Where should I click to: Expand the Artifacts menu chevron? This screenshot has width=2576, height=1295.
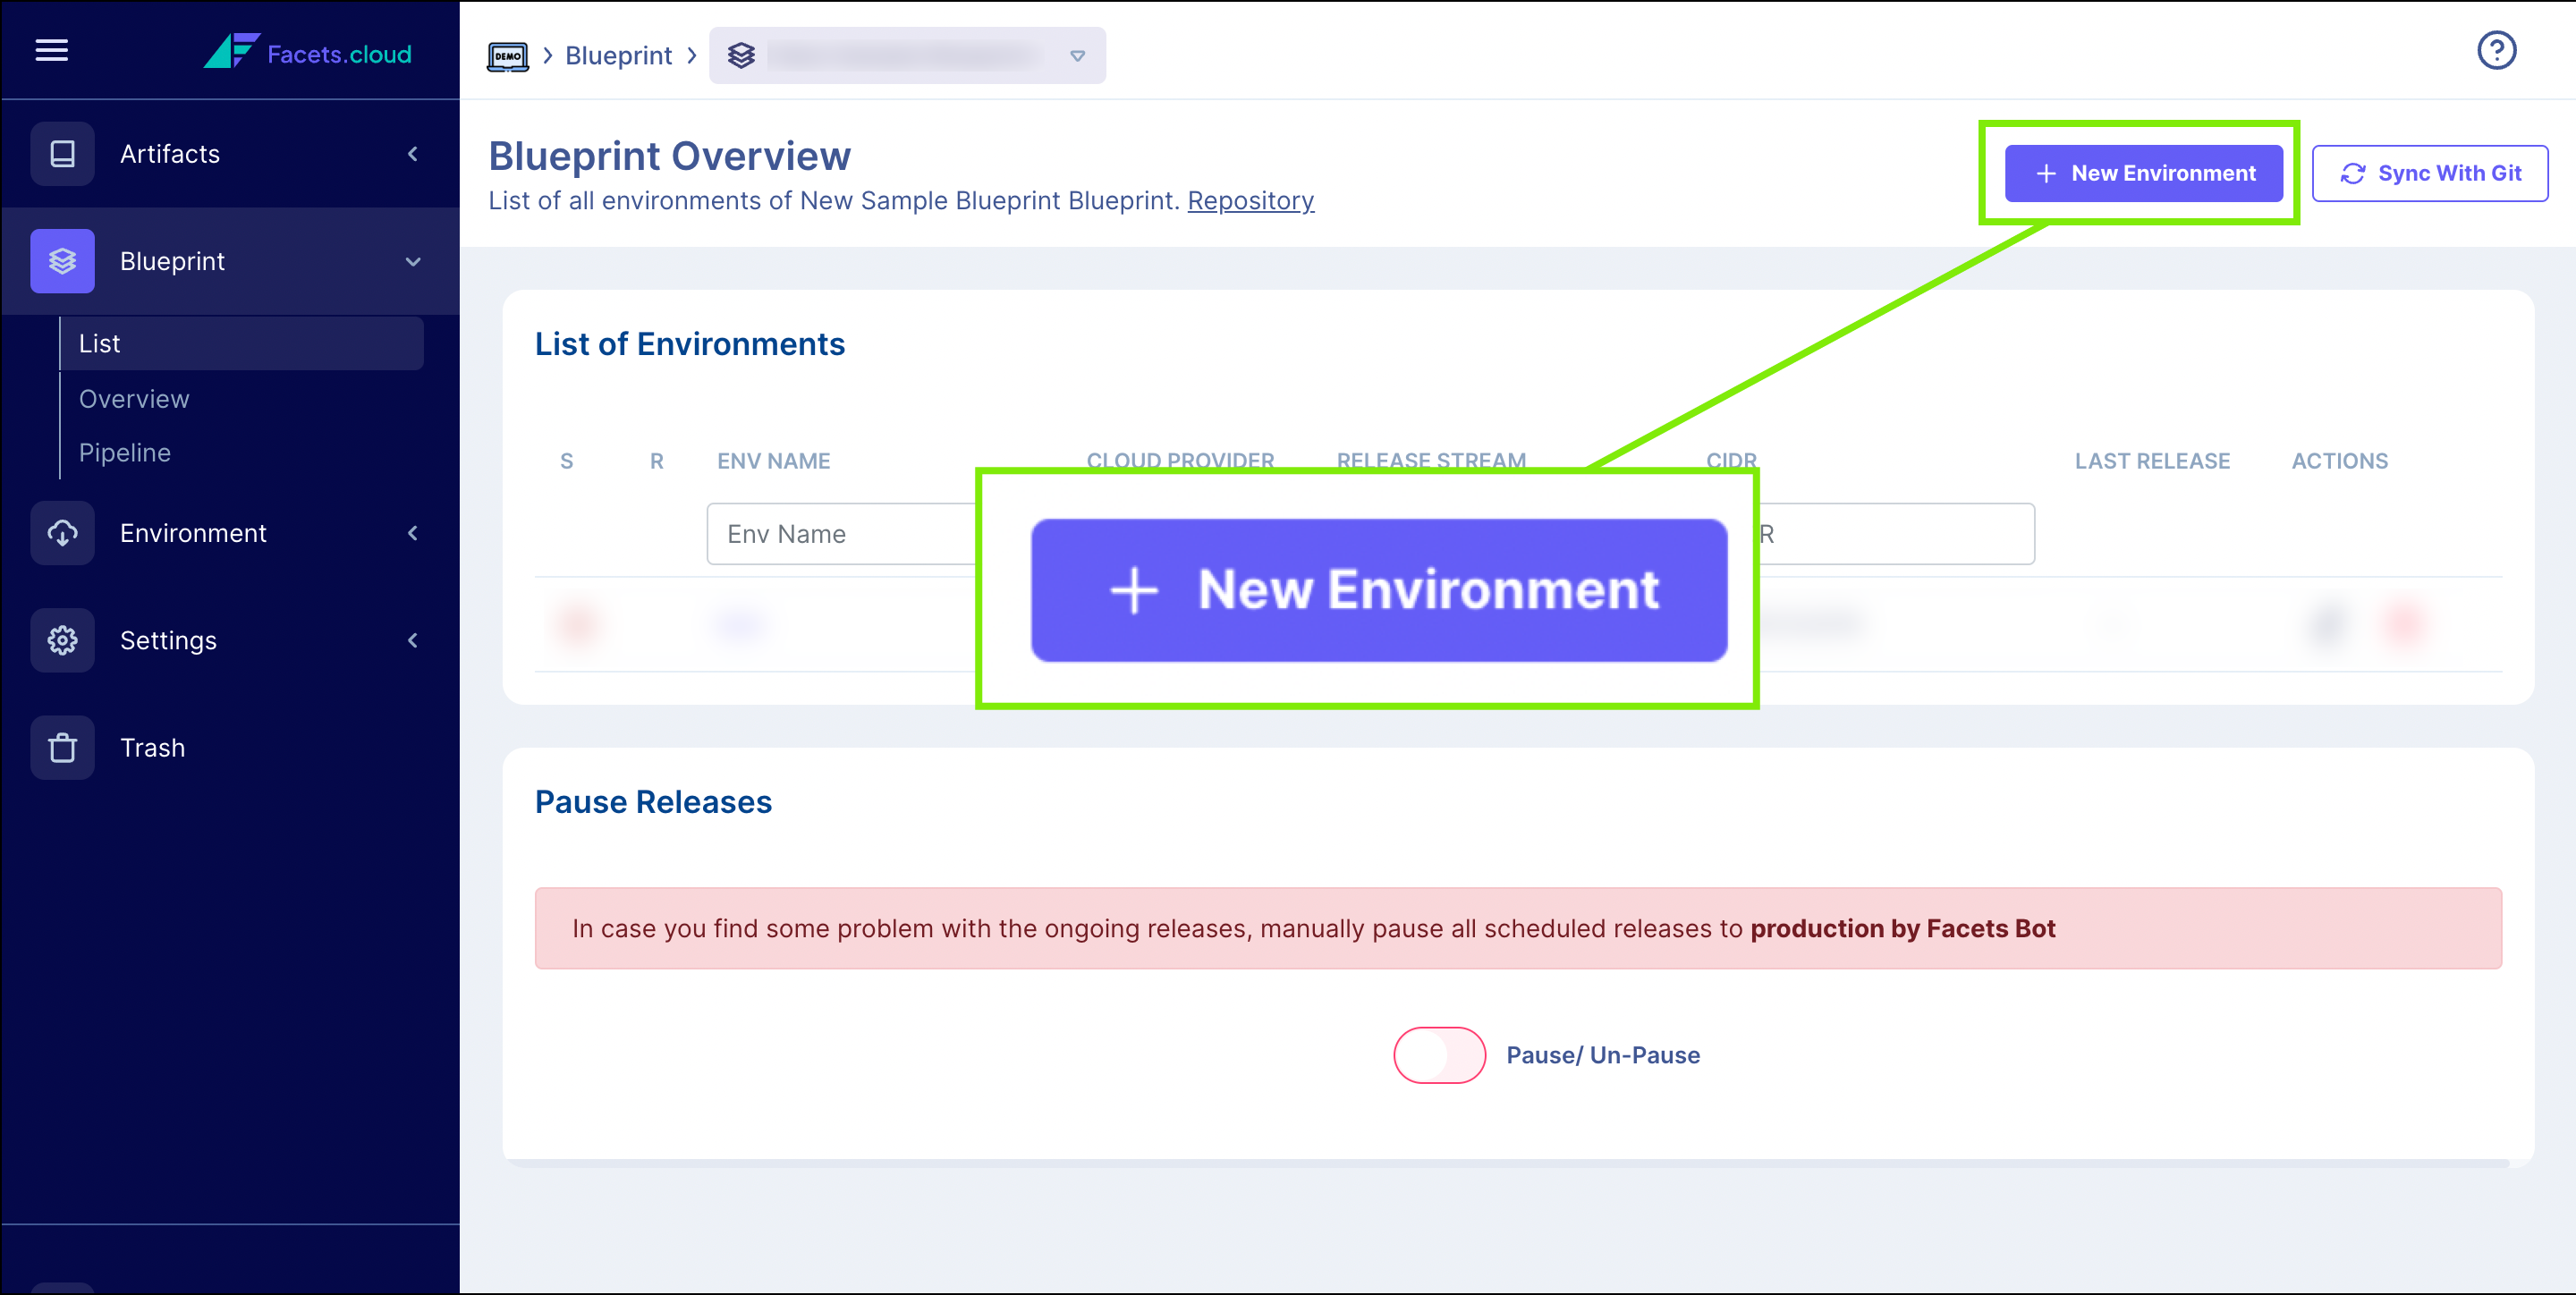click(x=413, y=154)
